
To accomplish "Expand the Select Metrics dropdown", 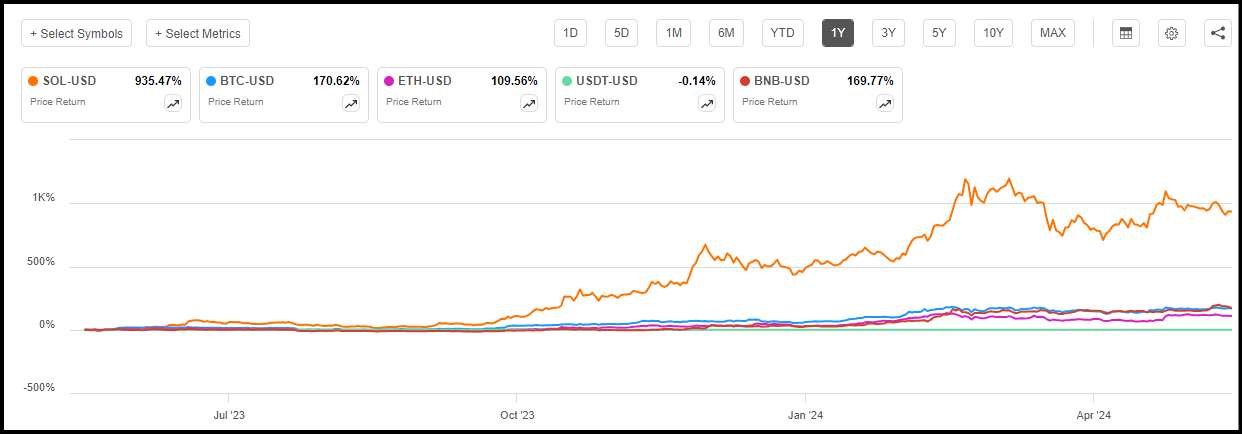I will pos(198,33).
